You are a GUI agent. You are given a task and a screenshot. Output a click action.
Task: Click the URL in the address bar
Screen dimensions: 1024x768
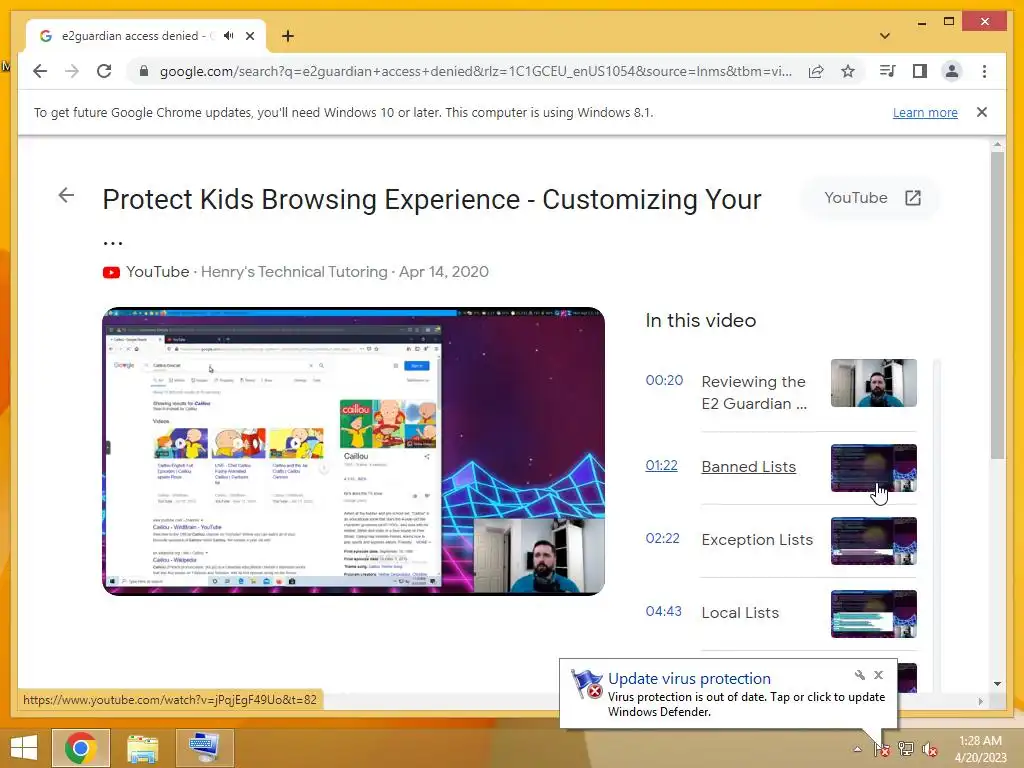475,71
